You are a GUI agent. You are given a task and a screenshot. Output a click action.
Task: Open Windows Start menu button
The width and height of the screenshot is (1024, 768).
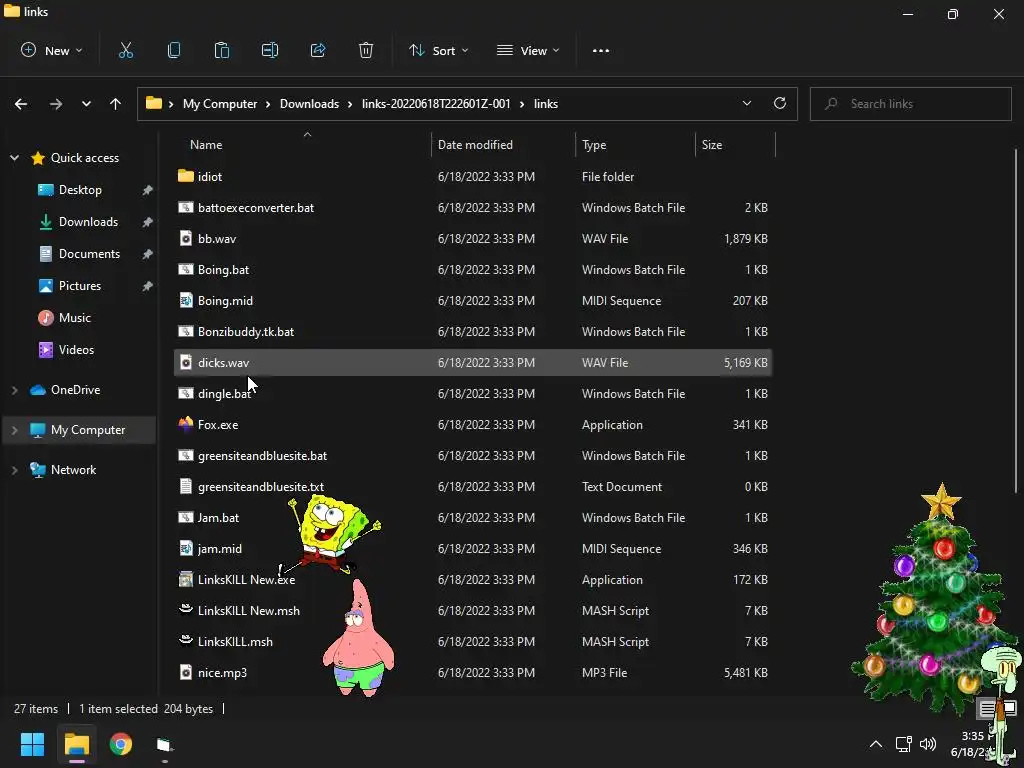pos(32,744)
